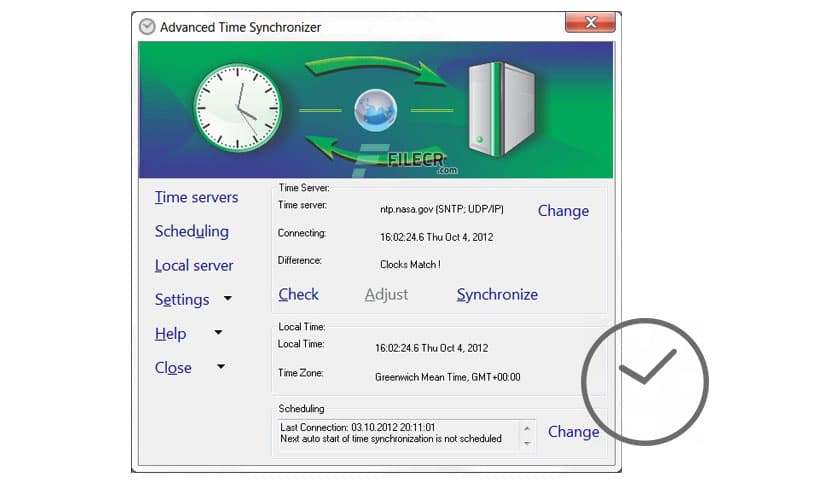Image resolution: width=836 pixels, height=484 pixels.
Task: Click Check to compare clocks
Action: pyautogui.click(x=299, y=295)
